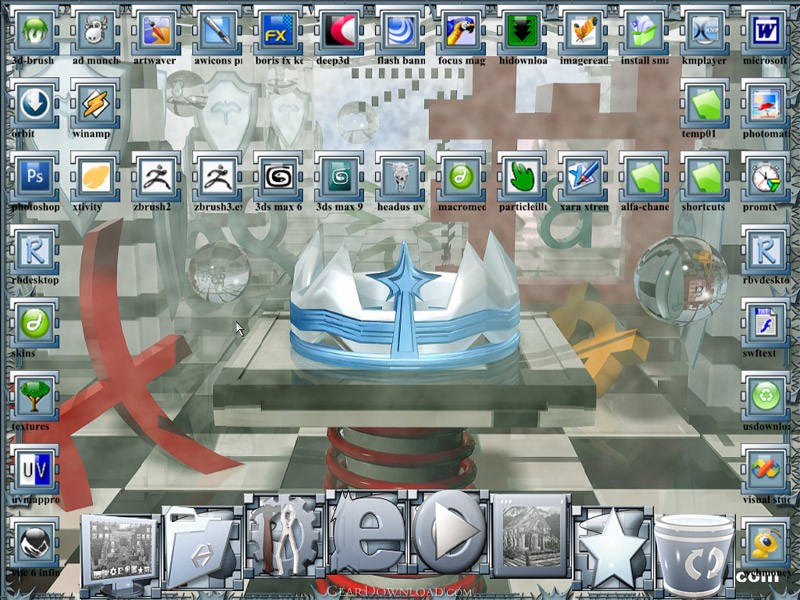
Task: Launch the swftext icon
Action: click(x=765, y=323)
